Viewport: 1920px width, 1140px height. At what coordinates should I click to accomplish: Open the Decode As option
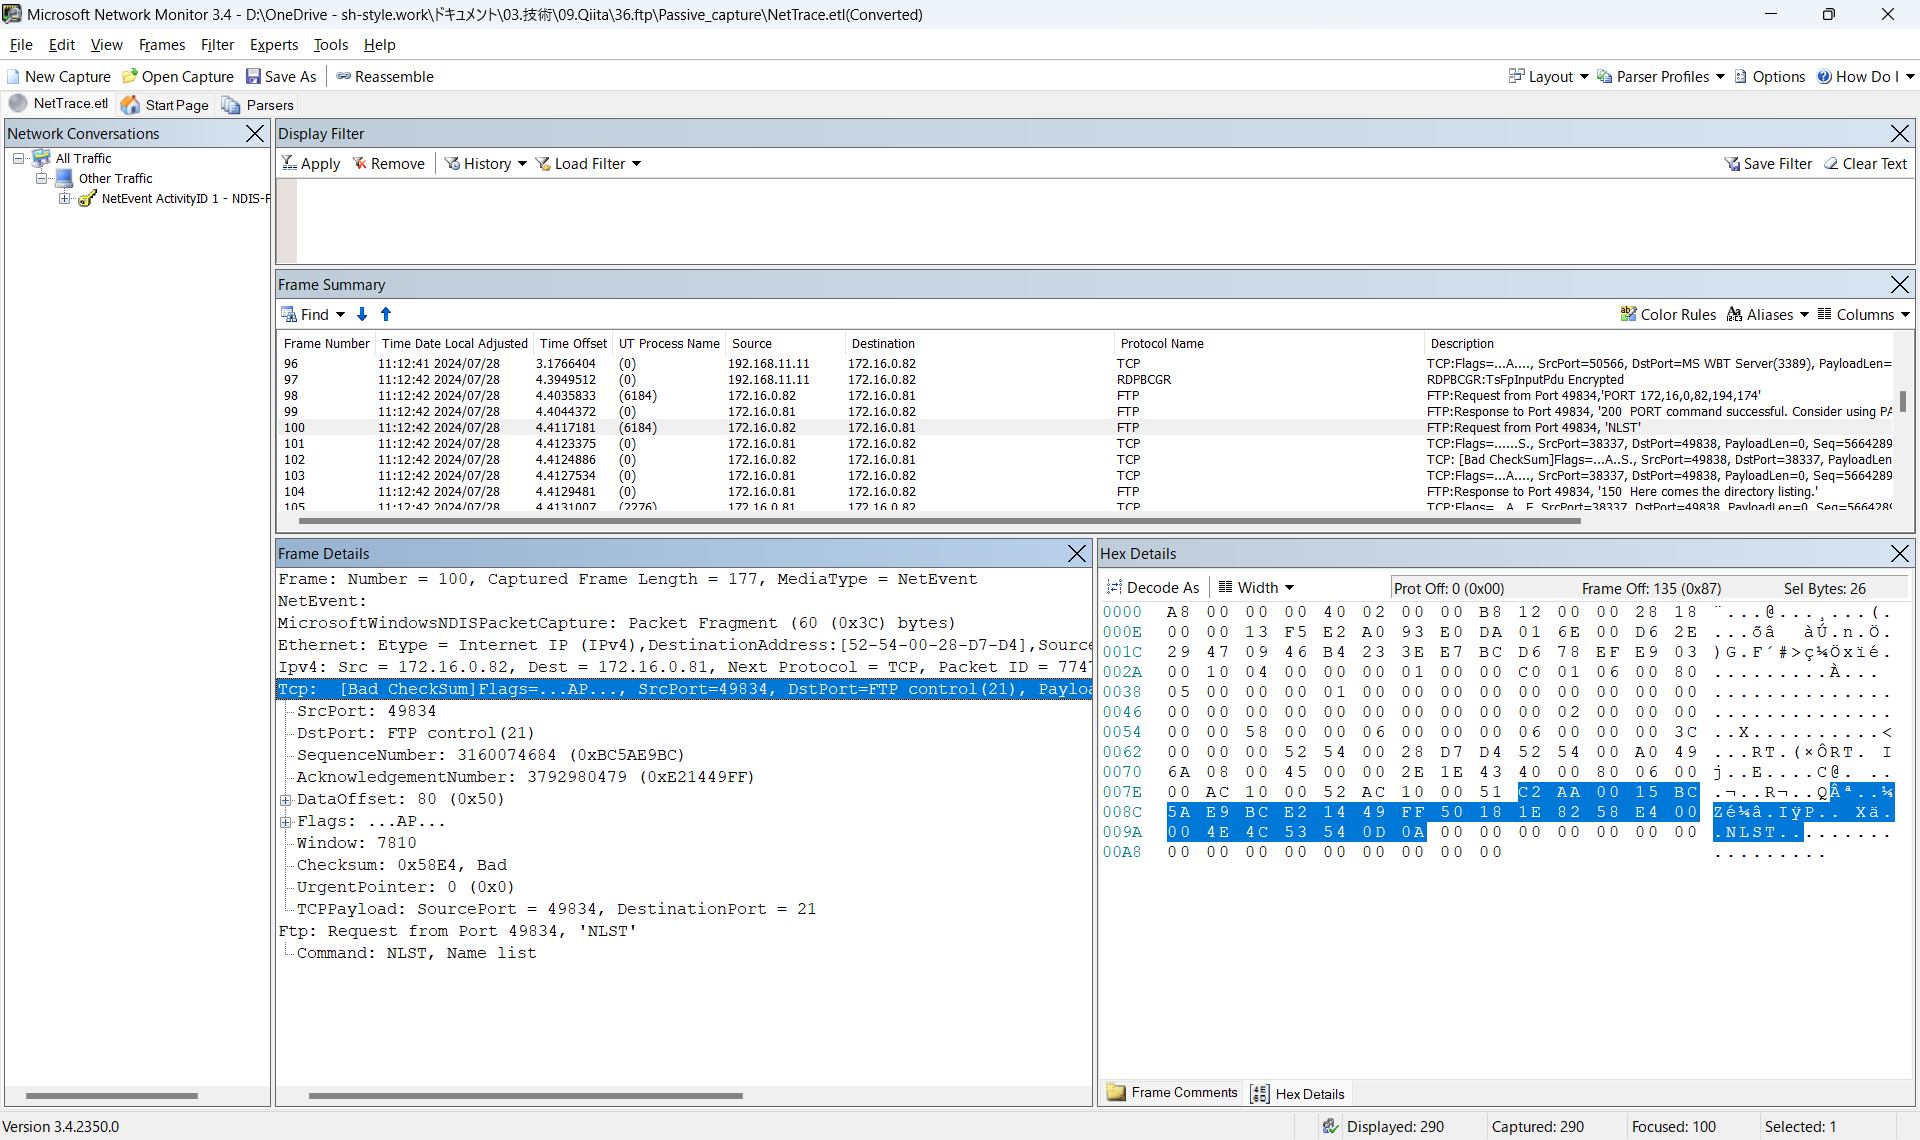pos(1152,588)
